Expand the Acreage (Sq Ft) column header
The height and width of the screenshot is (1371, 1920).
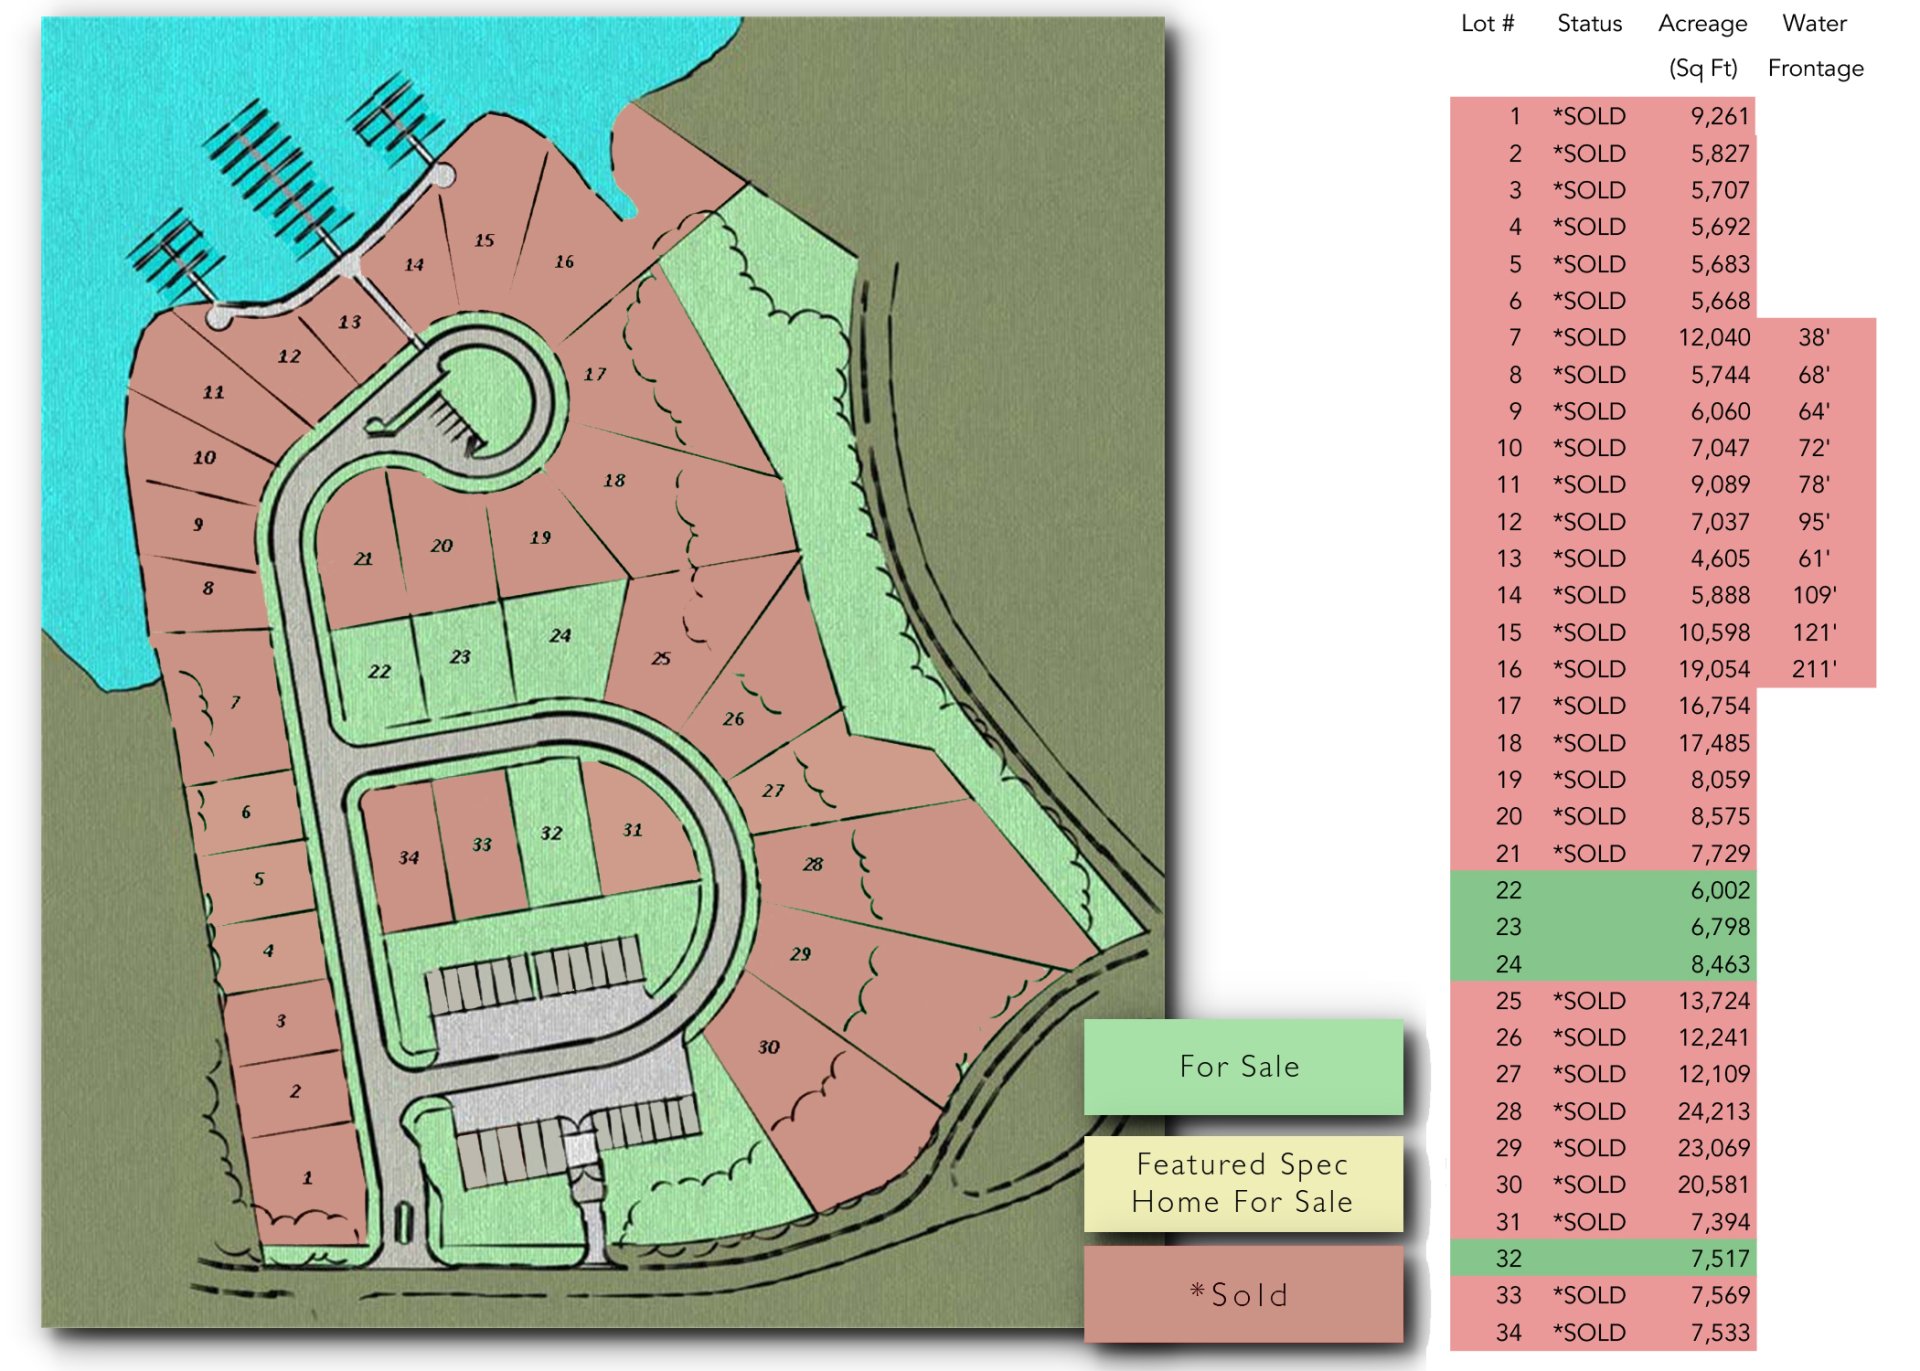pos(1703,45)
